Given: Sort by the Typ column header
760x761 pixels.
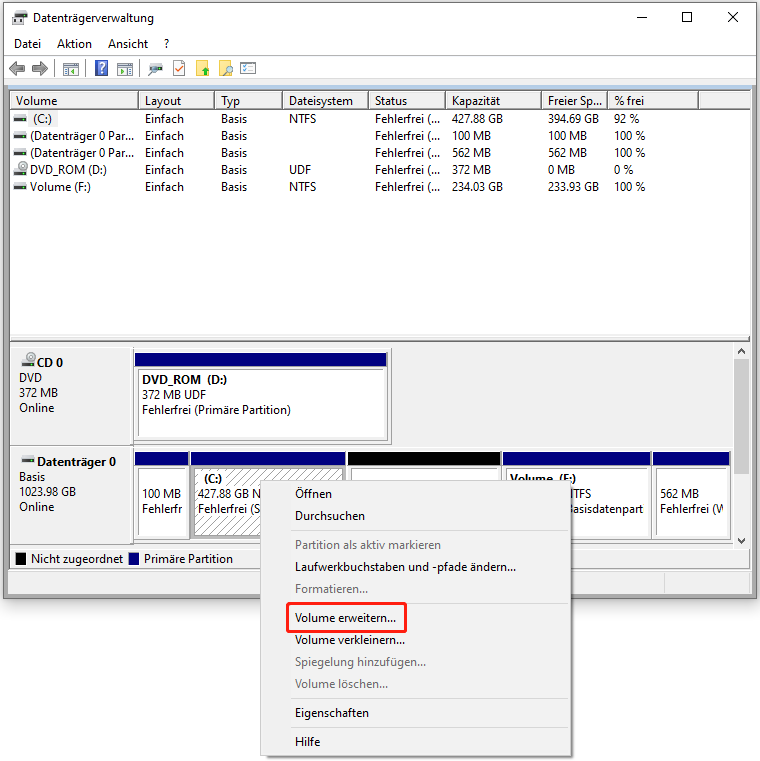Looking at the screenshot, I should click(x=248, y=100).
